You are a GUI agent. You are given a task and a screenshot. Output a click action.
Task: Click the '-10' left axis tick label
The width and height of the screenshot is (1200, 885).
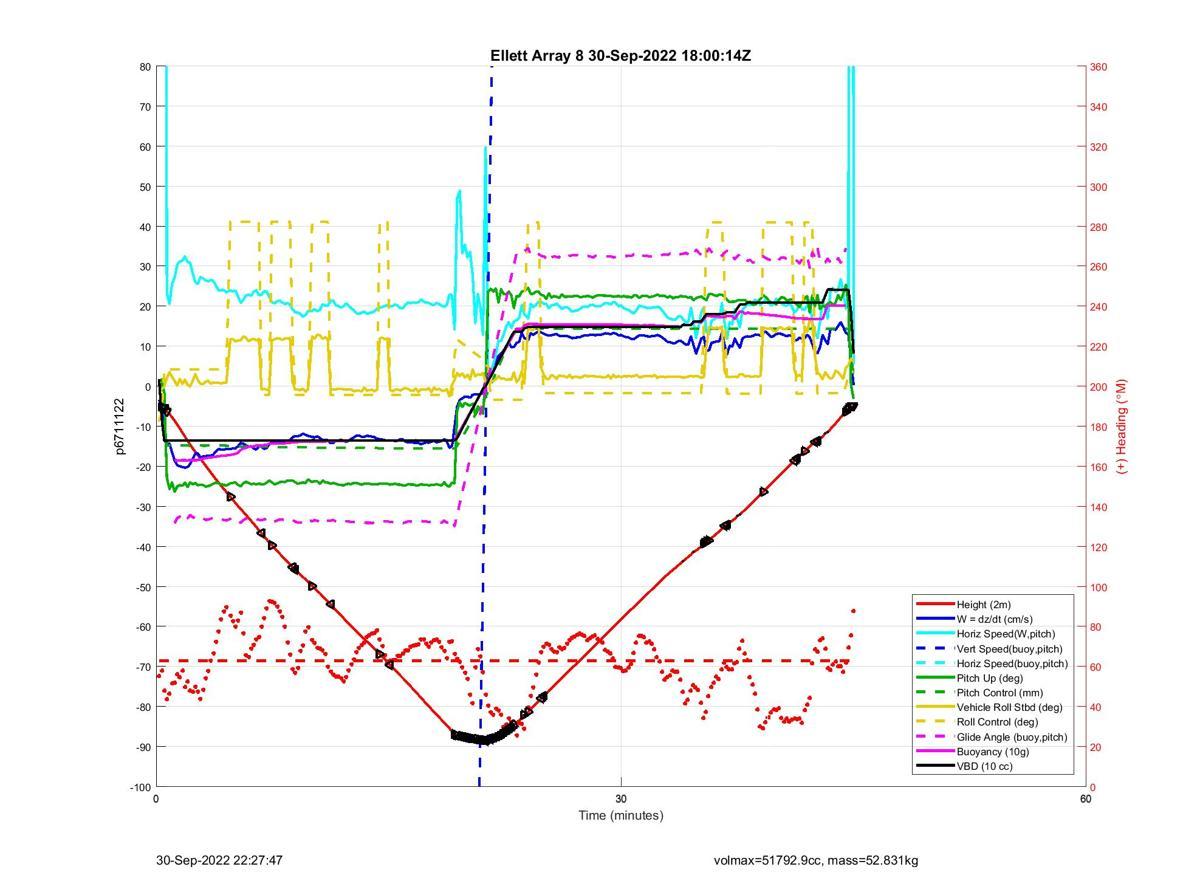pos(141,427)
